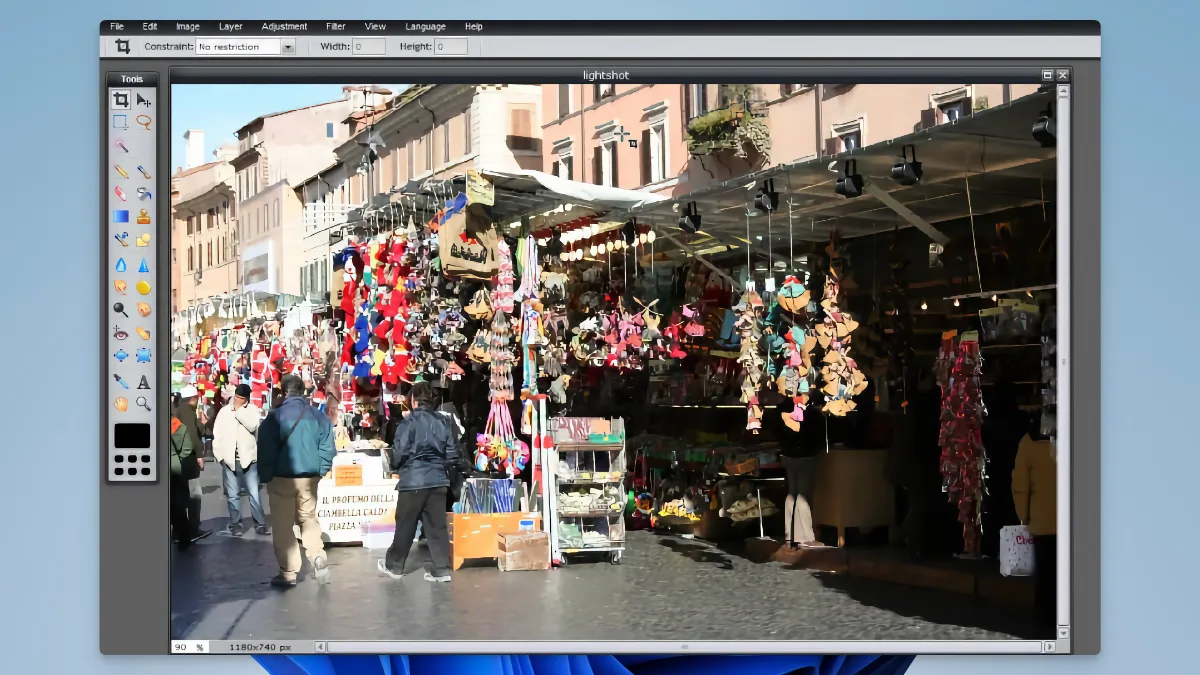The height and width of the screenshot is (675, 1200).
Task: Select the Eraser tool
Action: point(121,193)
